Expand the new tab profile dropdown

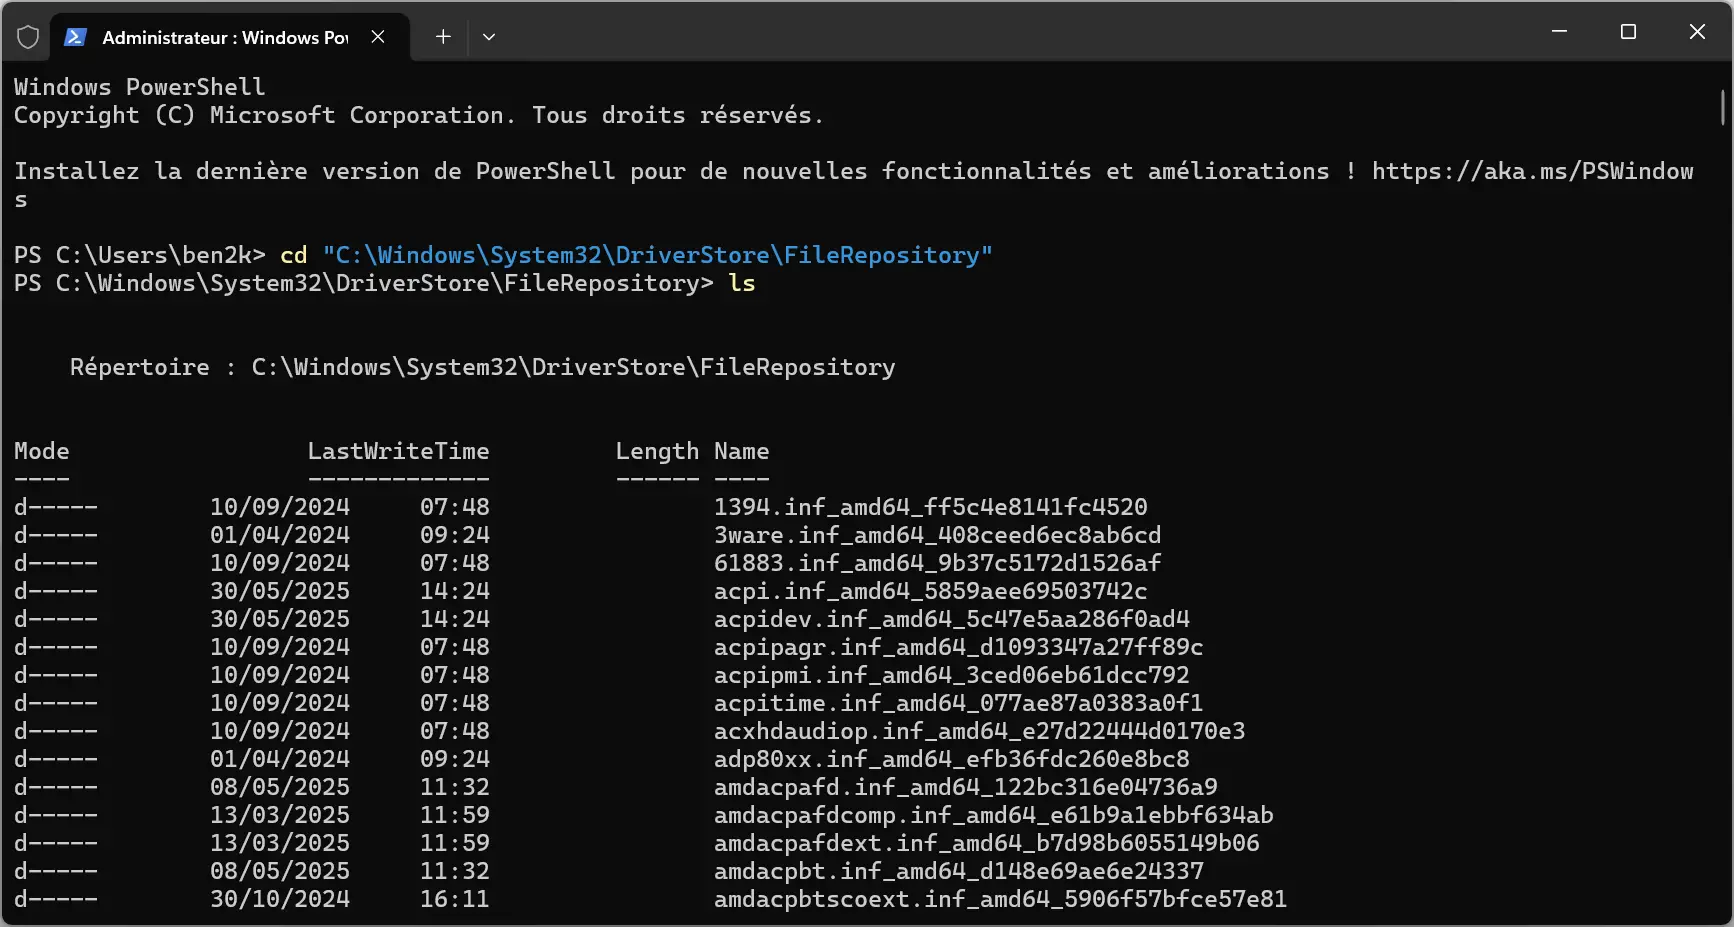tap(489, 37)
